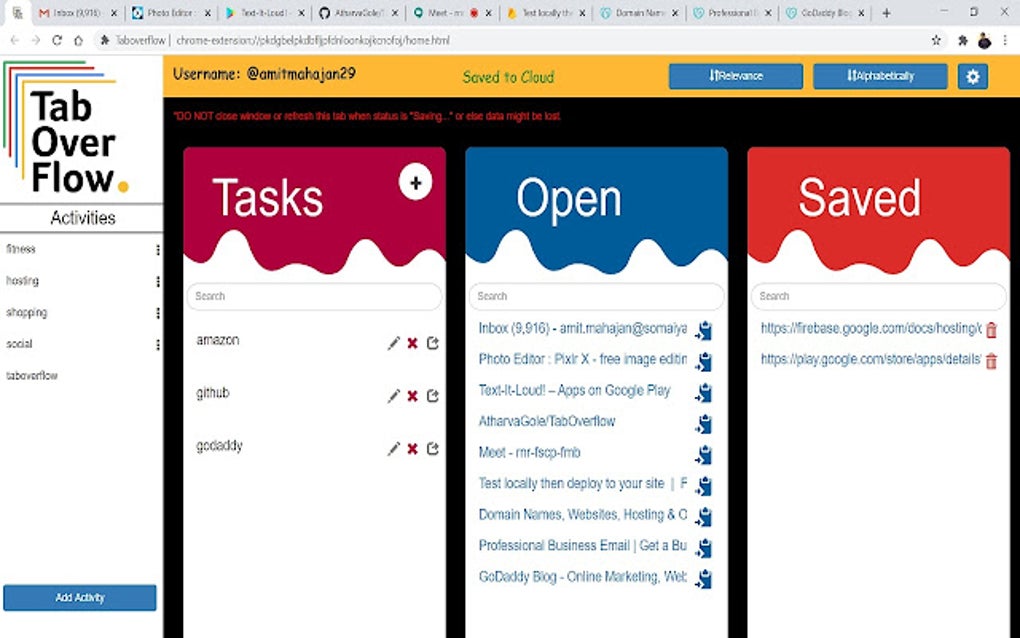
Task: Delete the play.google.com saved link via trash icon
Action: click(x=990, y=361)
